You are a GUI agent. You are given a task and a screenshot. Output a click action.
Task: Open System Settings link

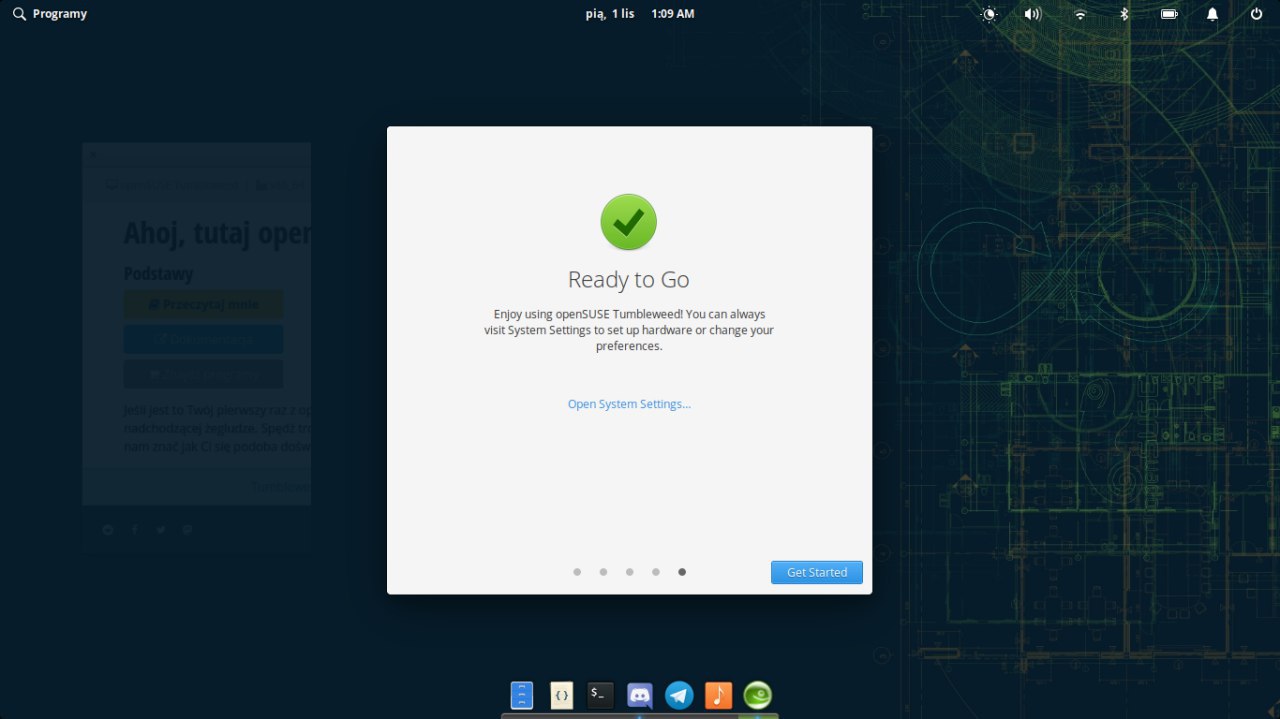[x=629, y=404]
